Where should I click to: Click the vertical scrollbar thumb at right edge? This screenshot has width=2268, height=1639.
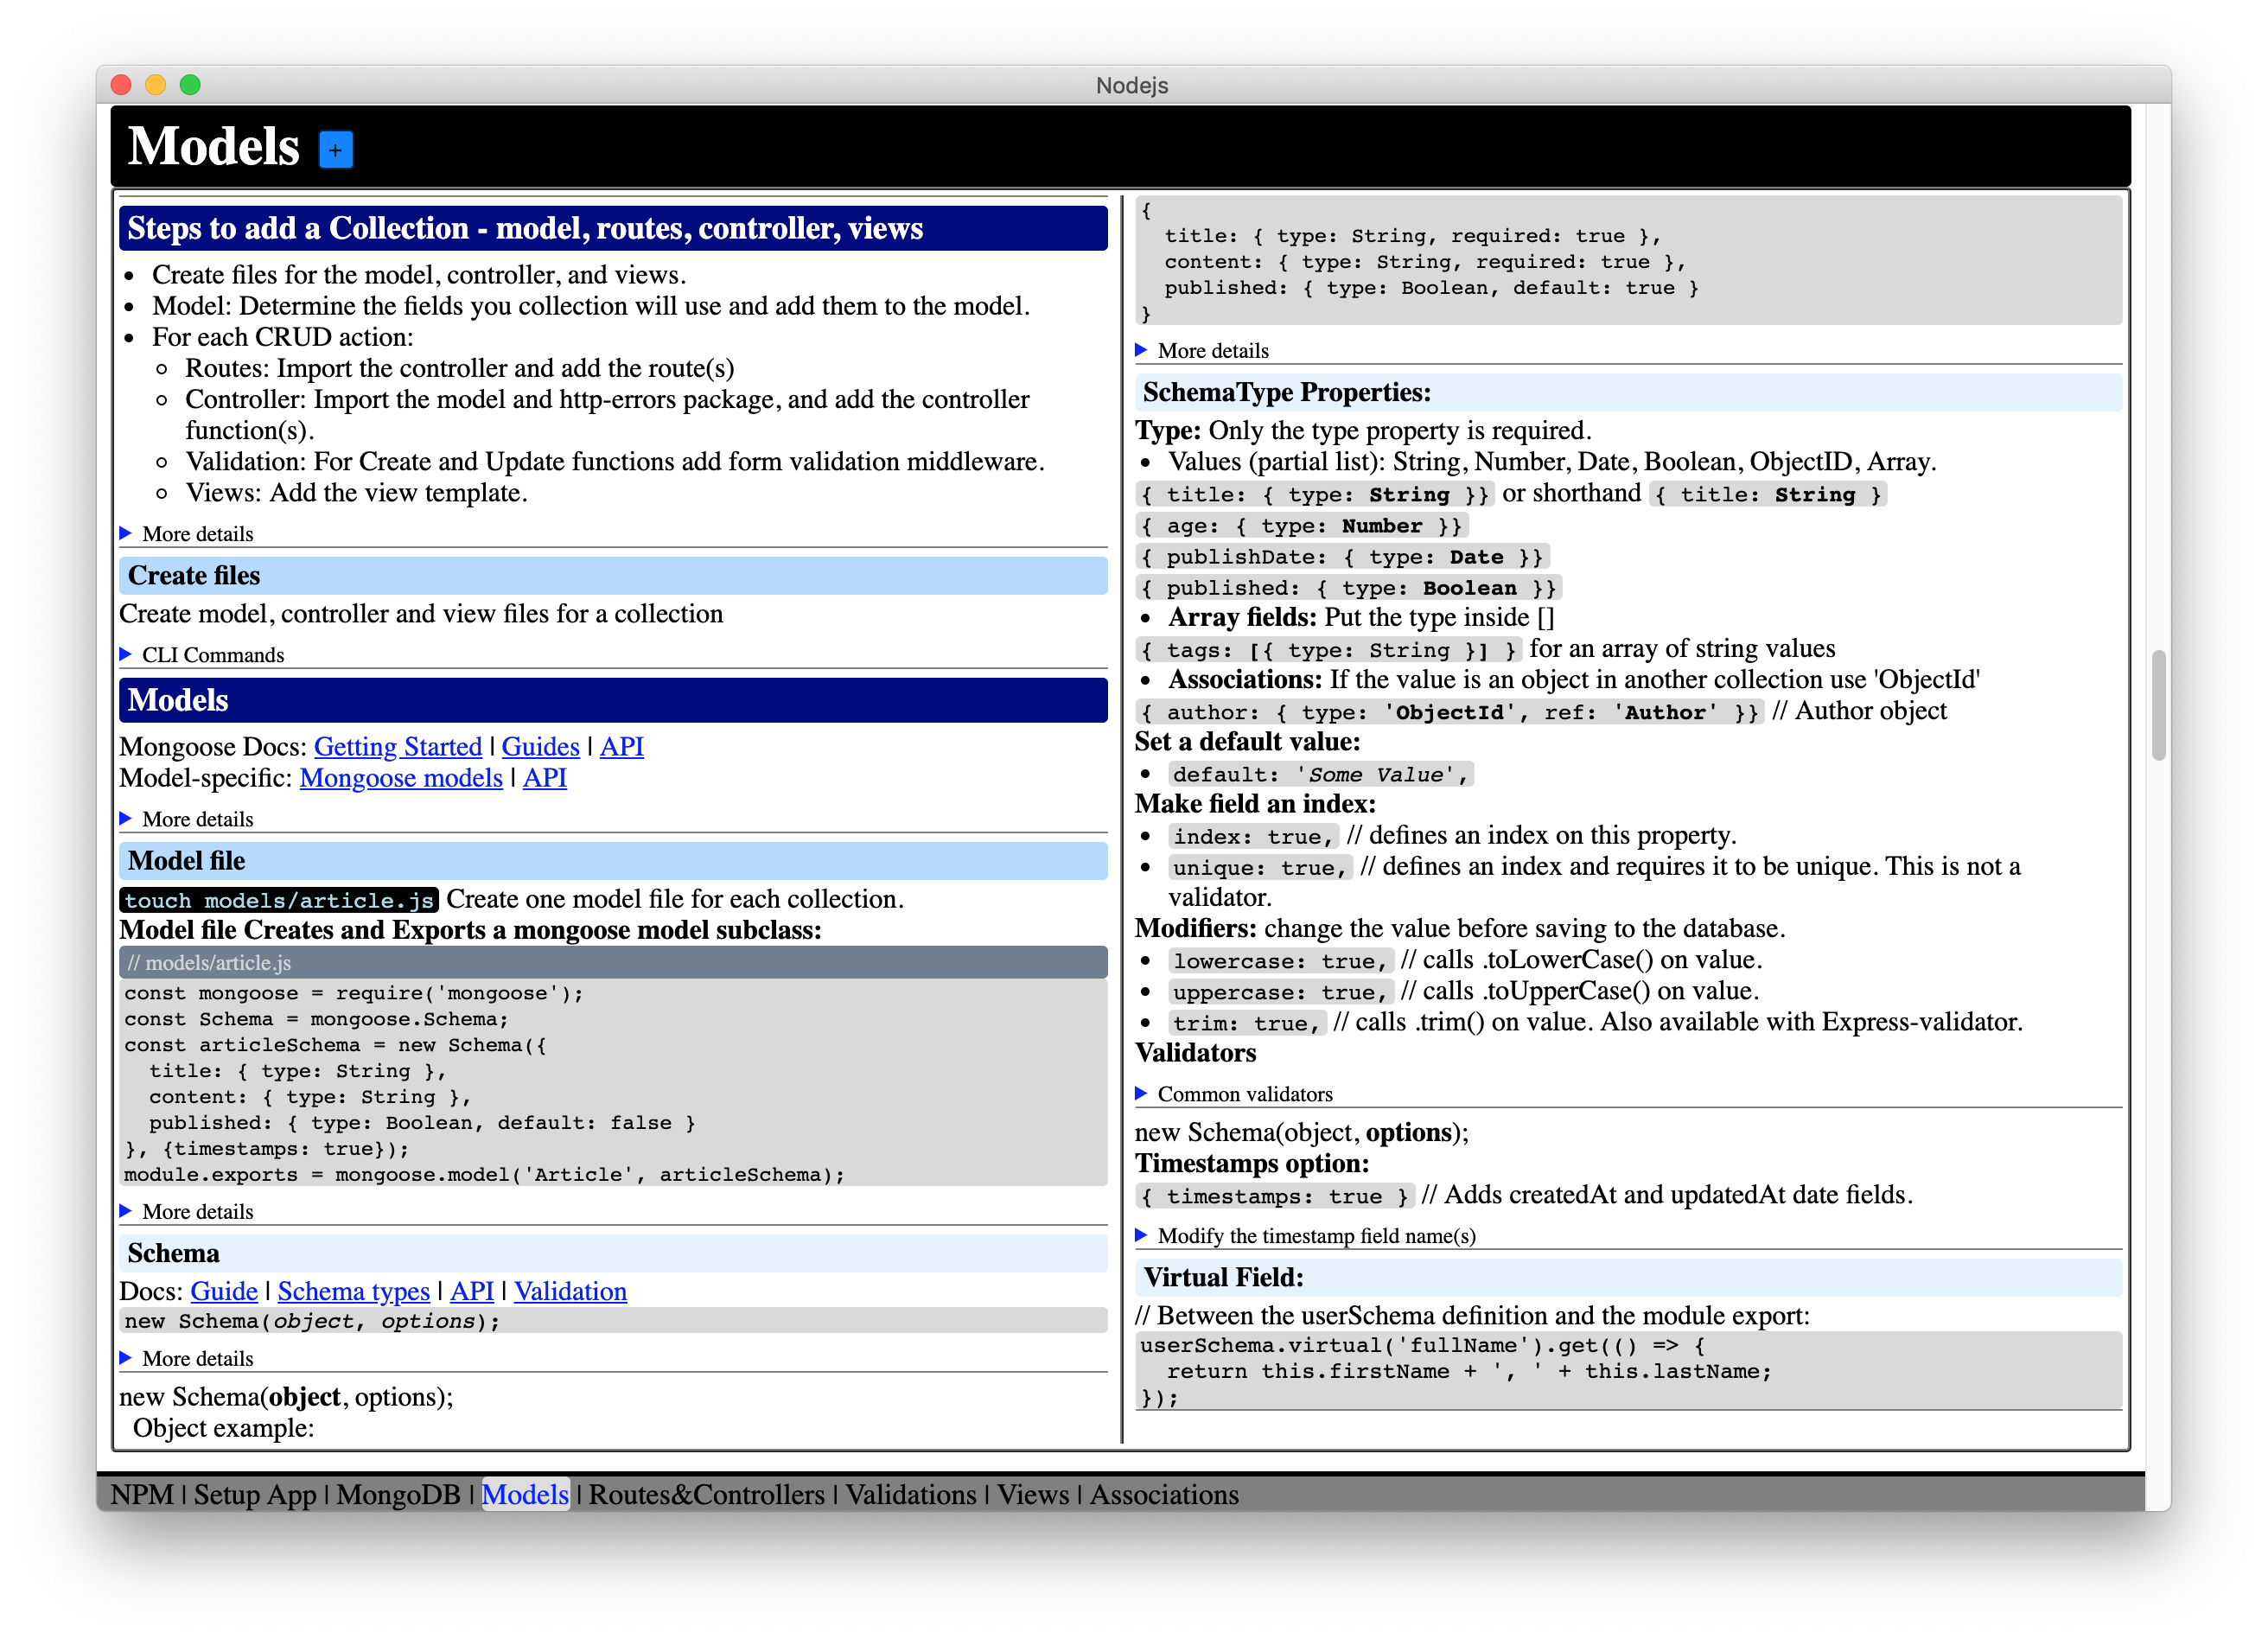(x=2158, y=706)
